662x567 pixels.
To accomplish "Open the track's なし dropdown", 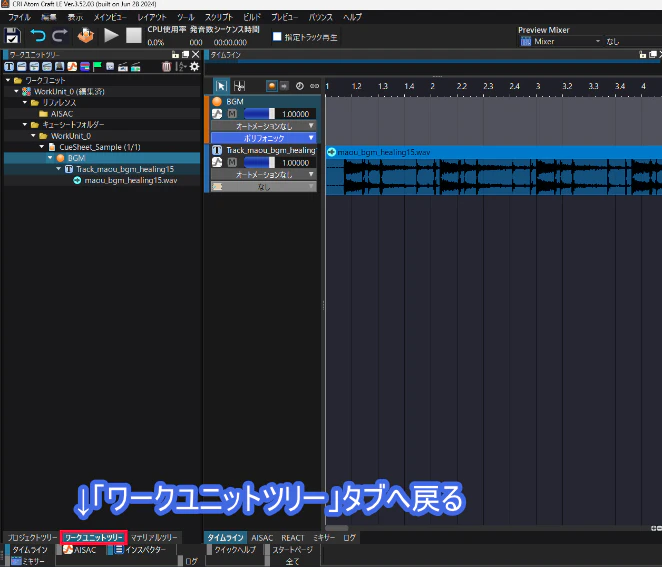I will (263, 186).
